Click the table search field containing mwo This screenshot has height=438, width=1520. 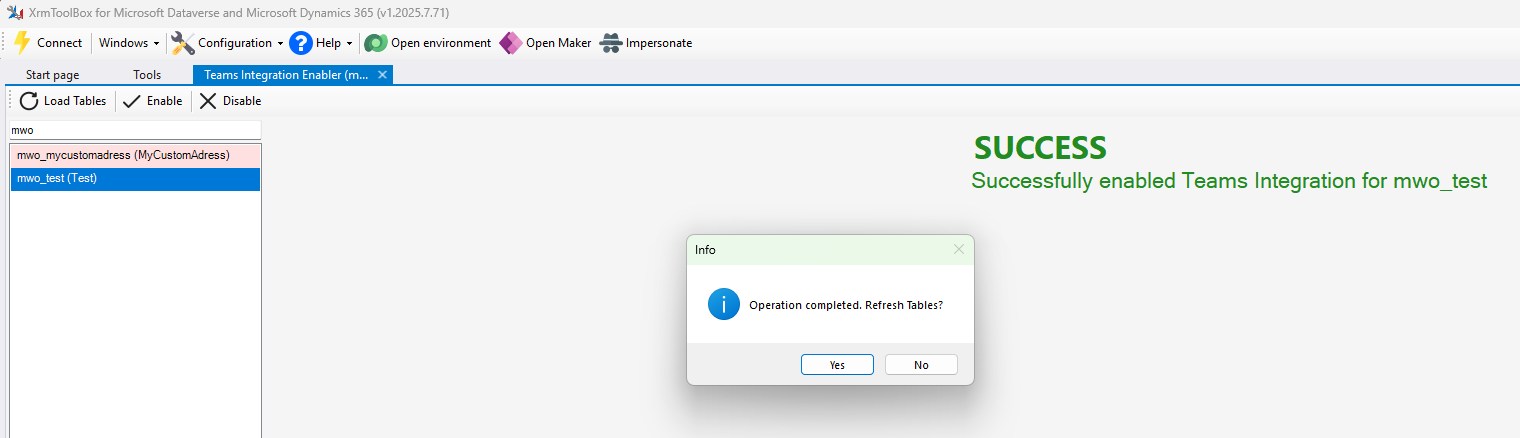tap(135, 130)
